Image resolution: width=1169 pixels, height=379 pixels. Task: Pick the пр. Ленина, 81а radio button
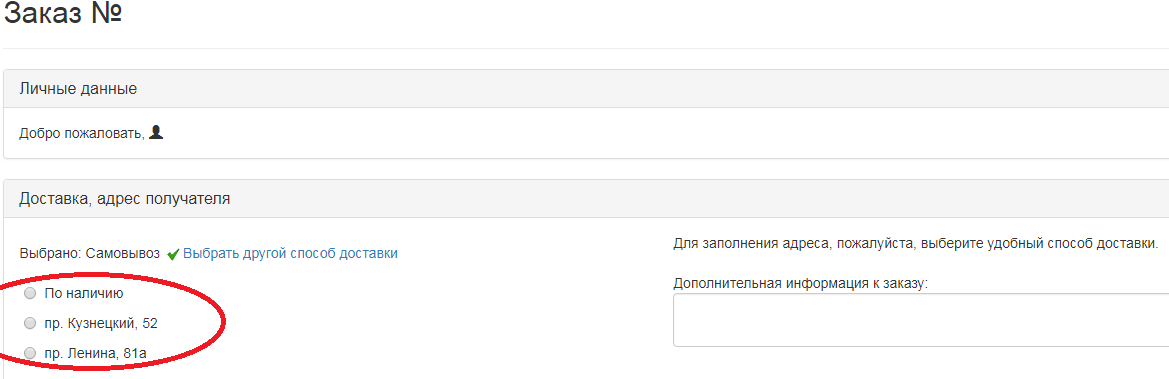(31, 353)
